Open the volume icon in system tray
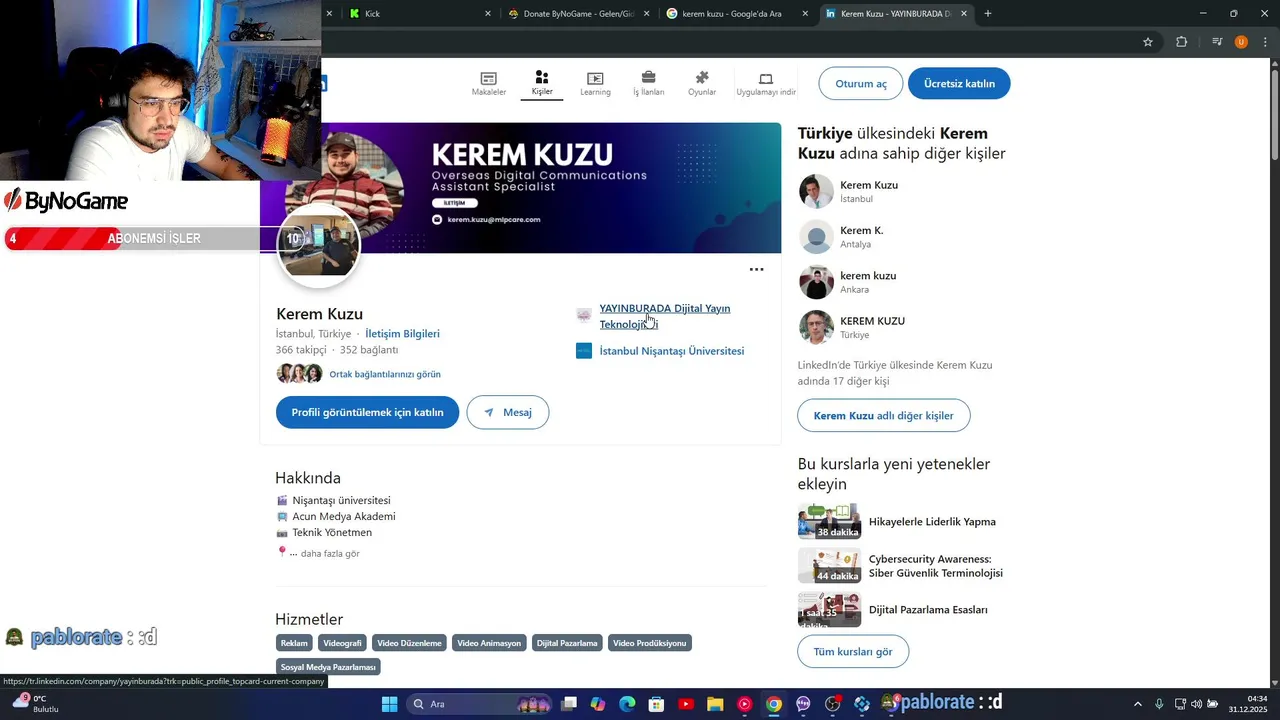This screenshot has width=1280, height=720. [x=1196, y=704]
